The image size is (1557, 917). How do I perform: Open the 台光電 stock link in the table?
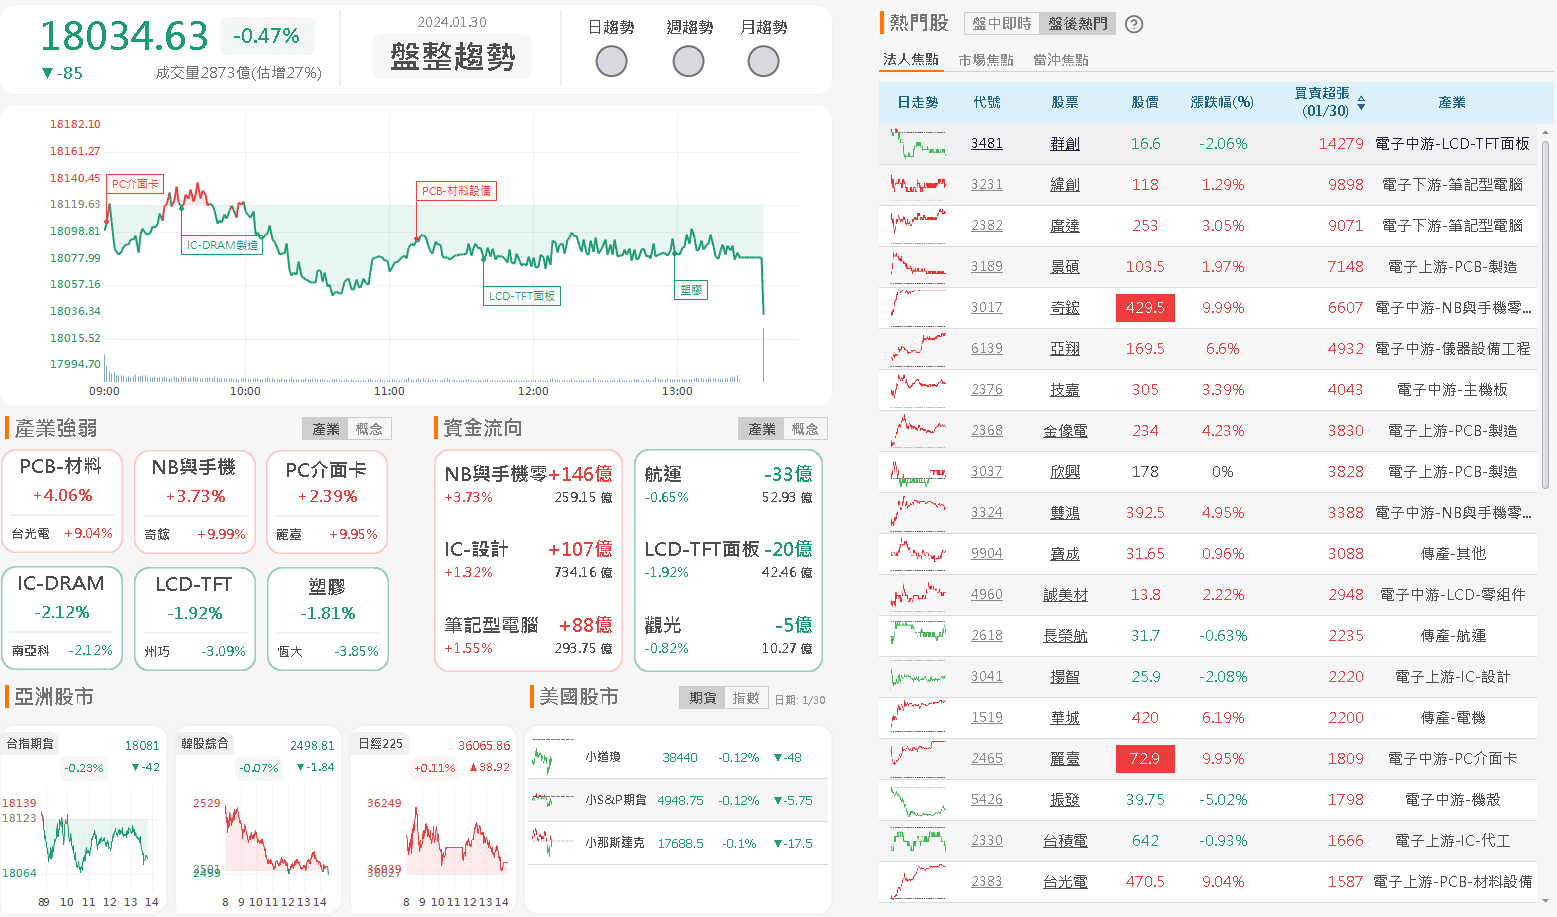[x=1065, y=882]
